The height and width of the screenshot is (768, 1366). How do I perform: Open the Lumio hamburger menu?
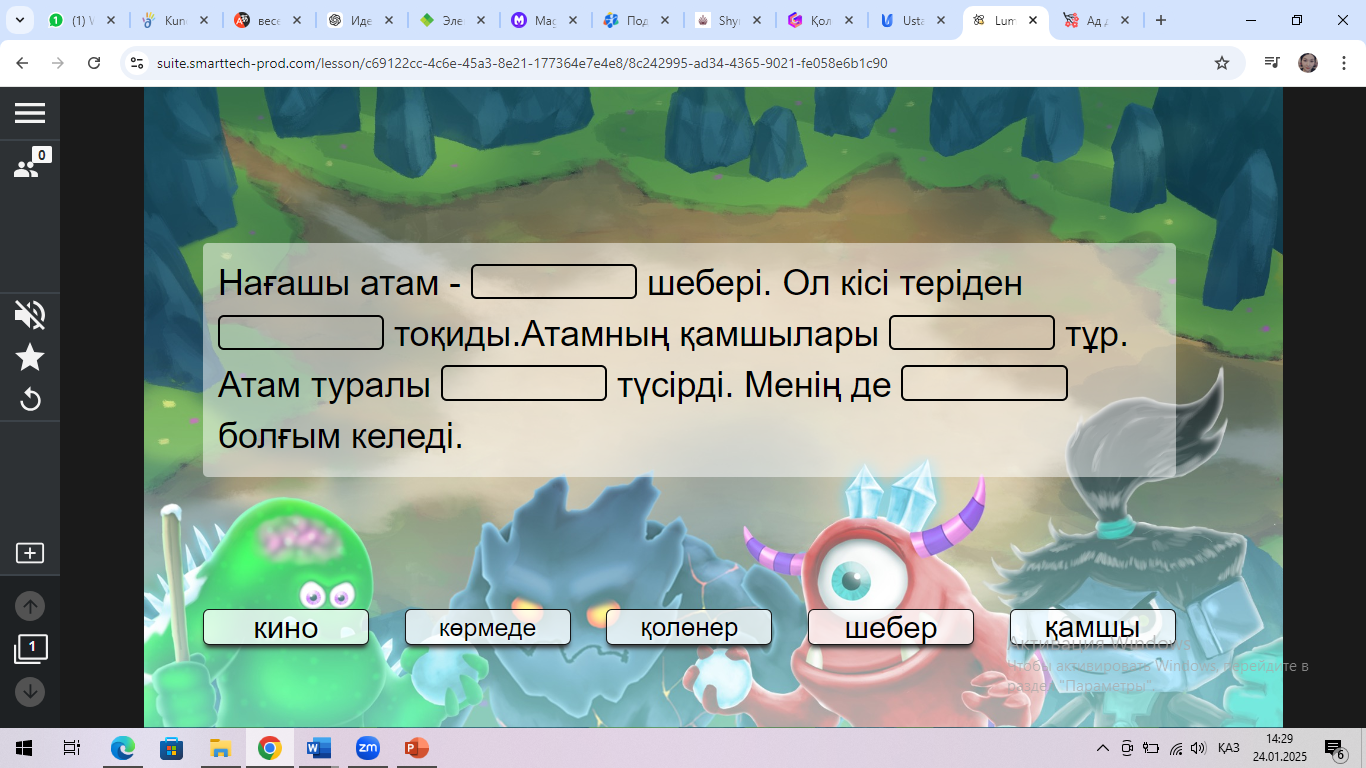coord(30,113)
